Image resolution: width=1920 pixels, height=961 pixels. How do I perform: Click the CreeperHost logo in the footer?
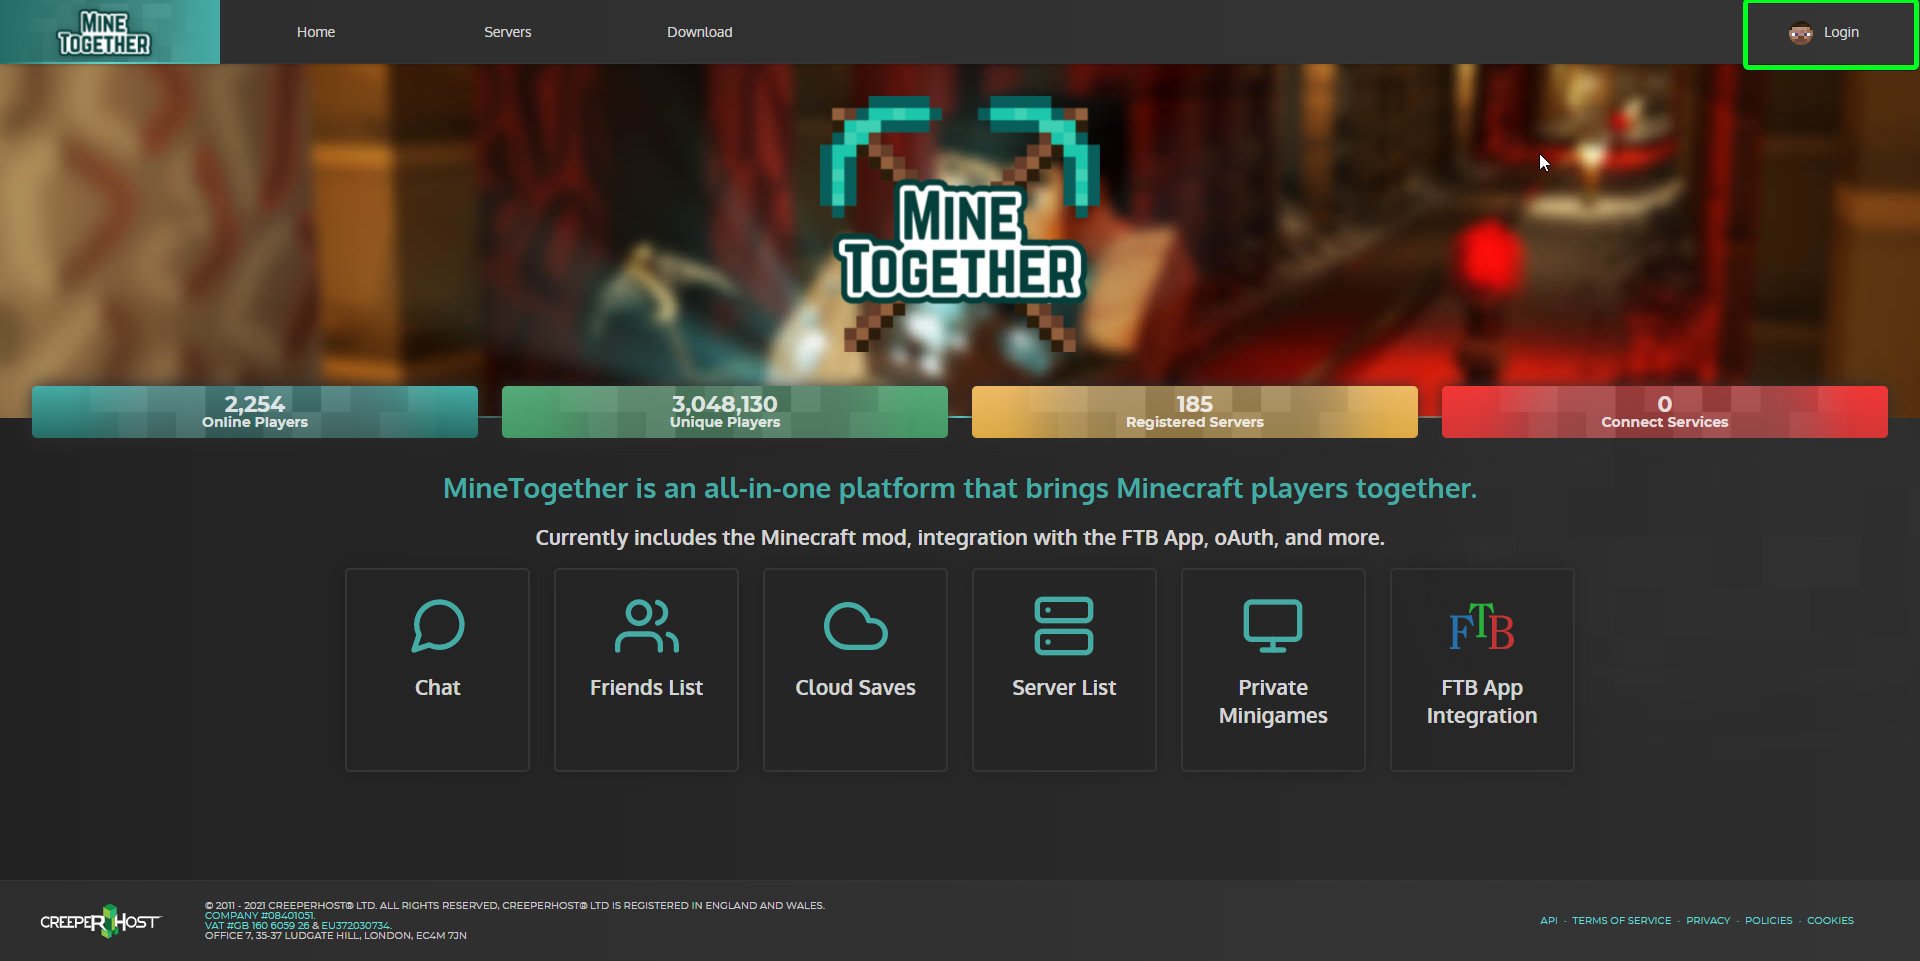[100, 921]
